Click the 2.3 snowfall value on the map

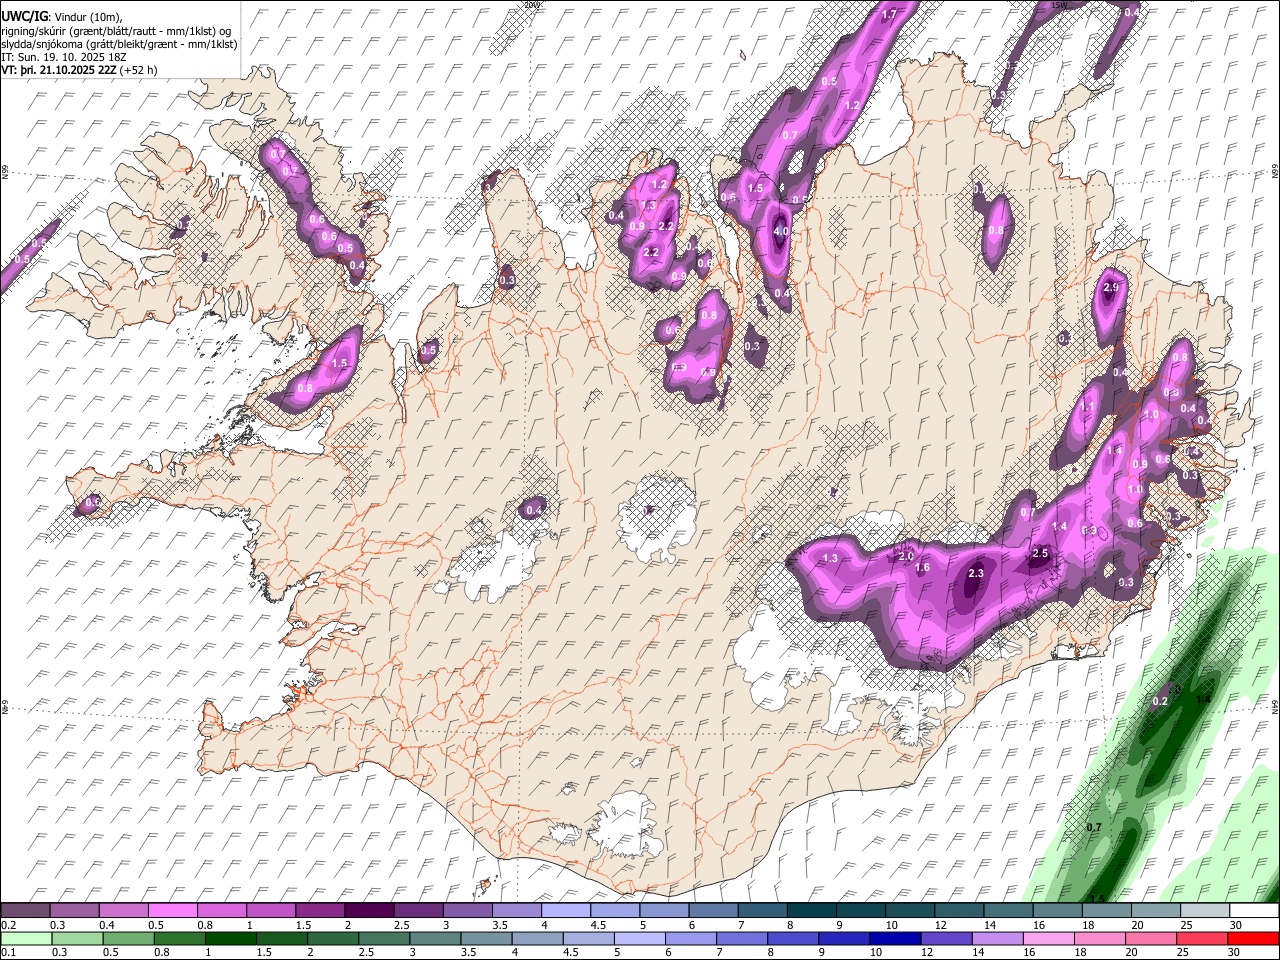tap(976, 573)
